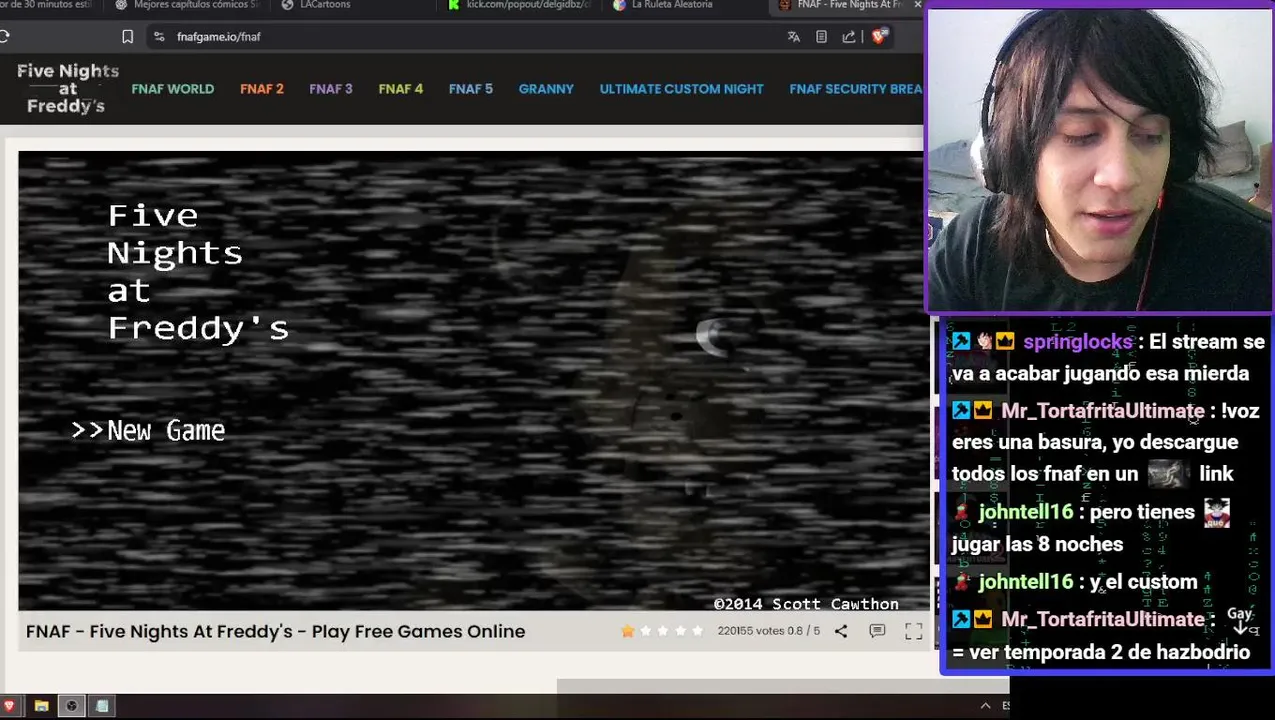Click the ©2014 Scott Cawthon text

coord(806,604)
